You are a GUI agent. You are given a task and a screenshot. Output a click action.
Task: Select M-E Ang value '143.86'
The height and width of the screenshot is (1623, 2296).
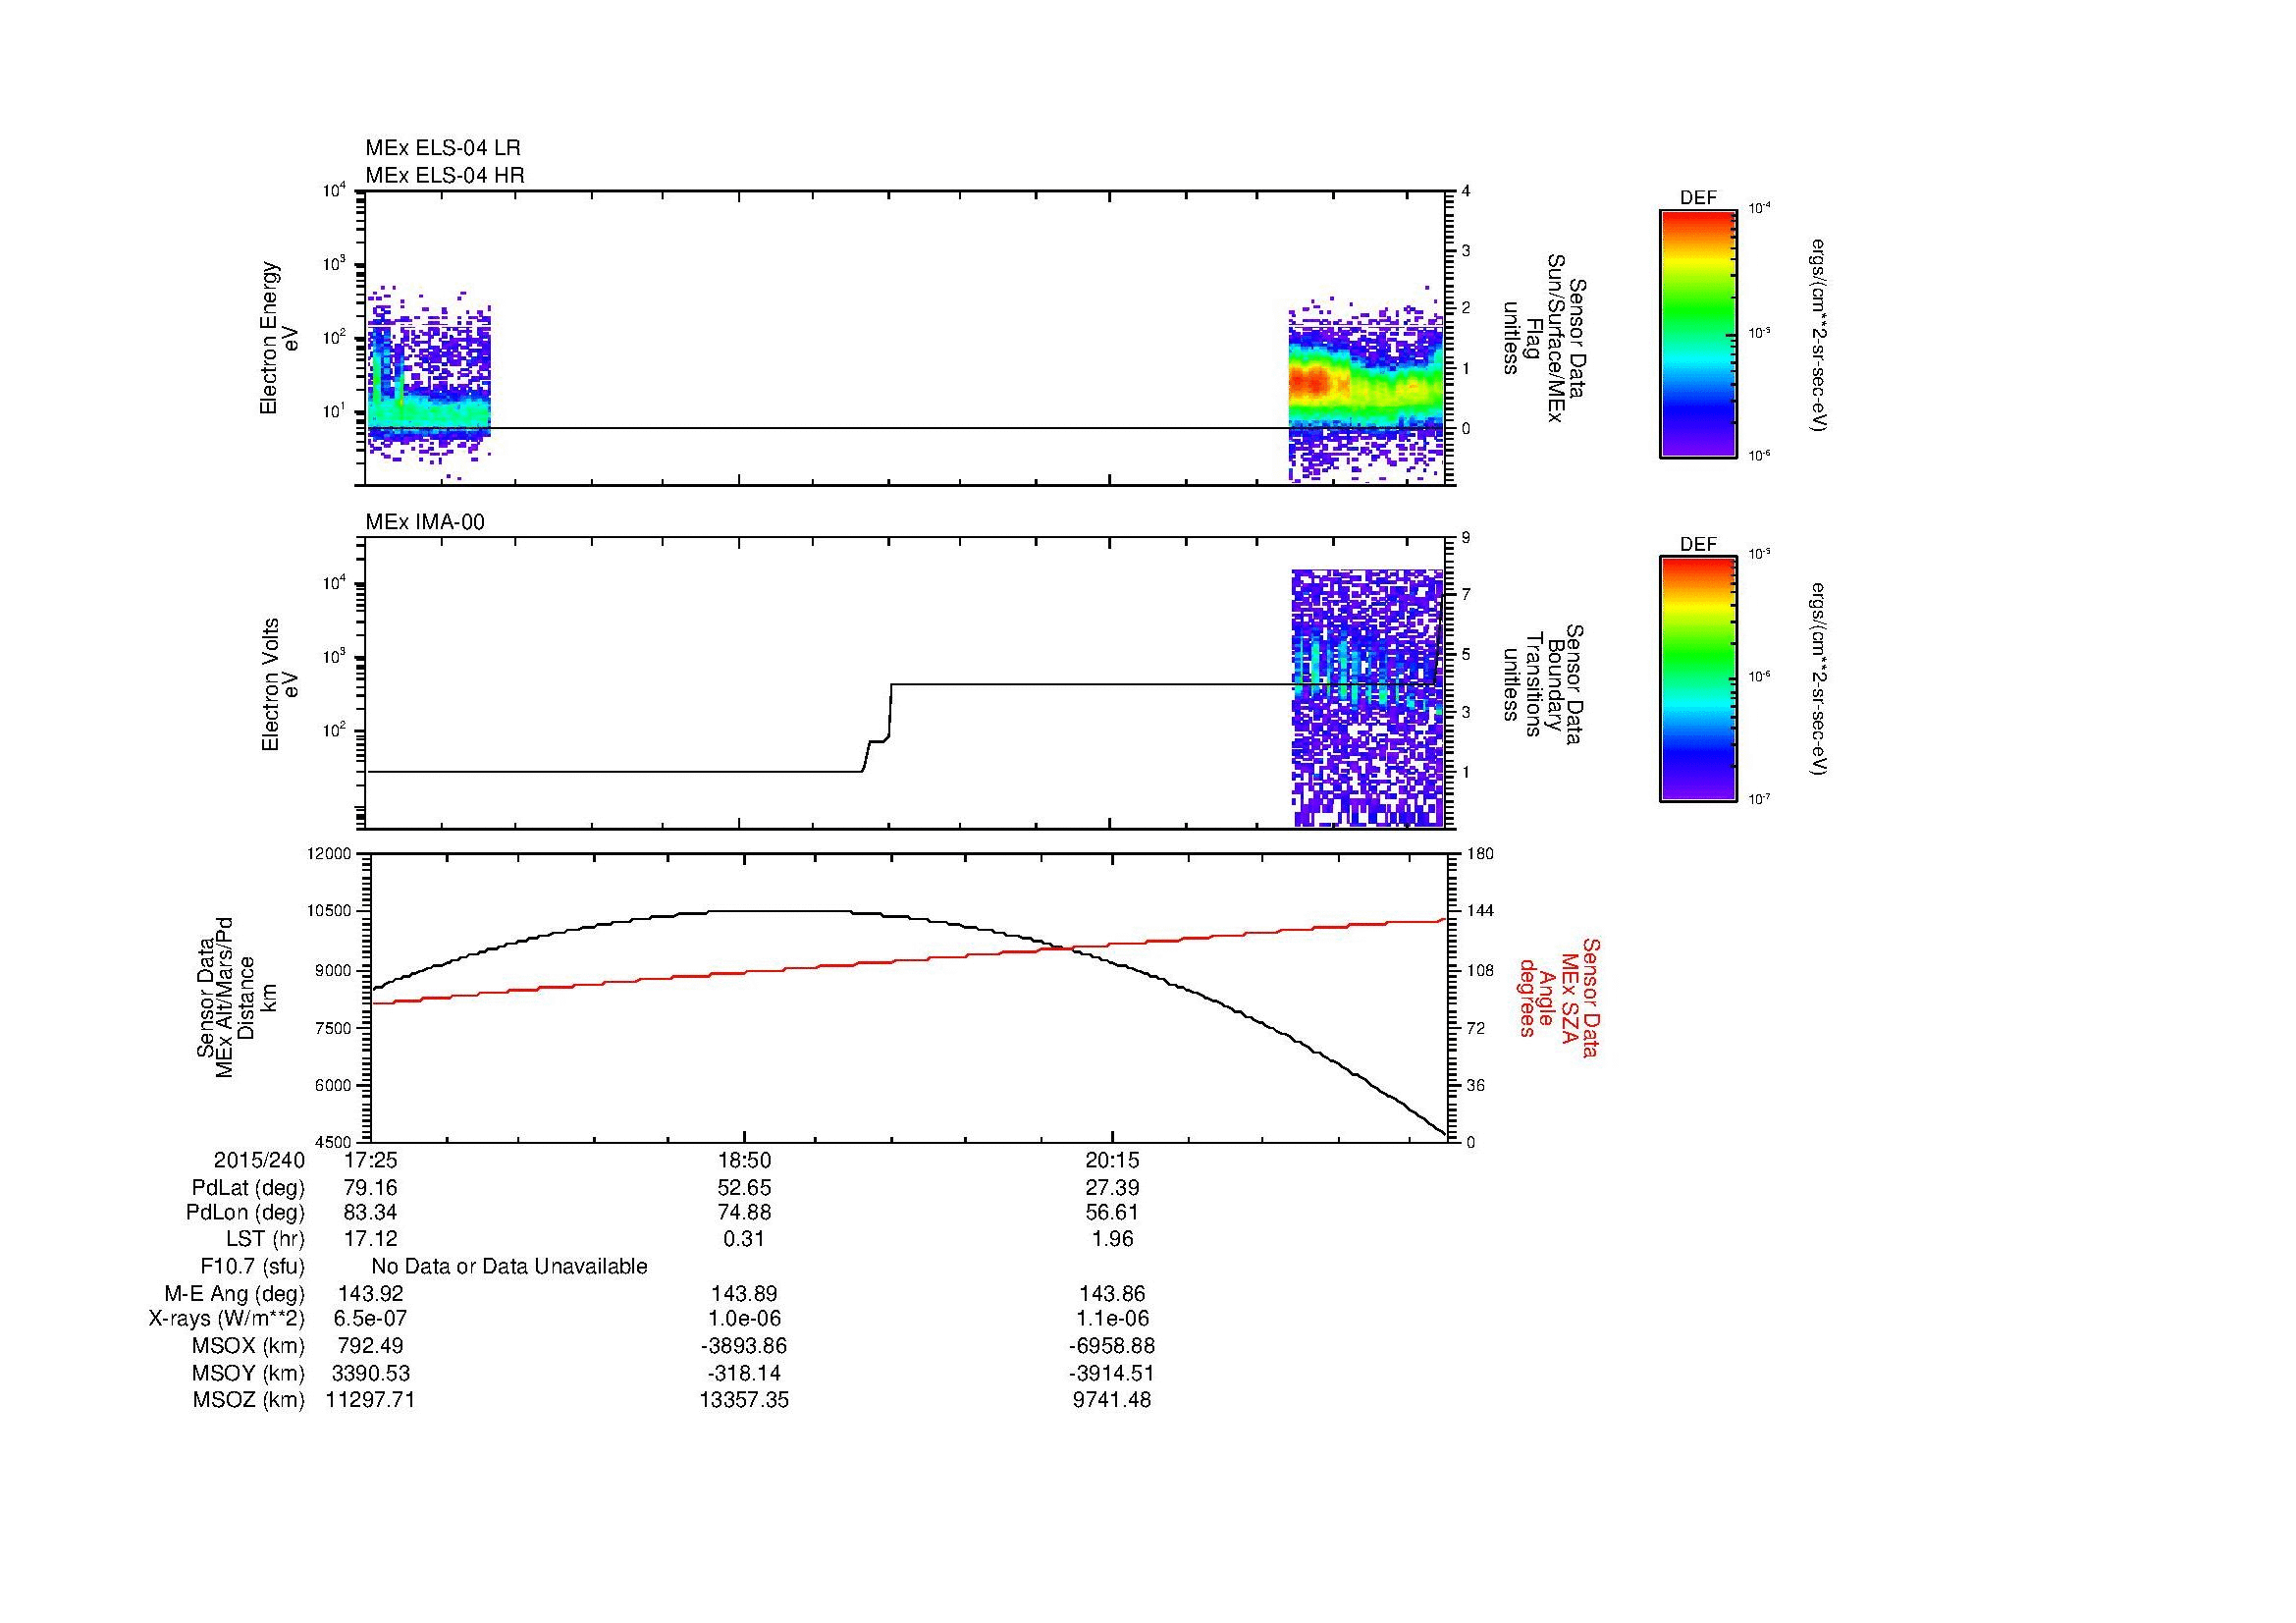coord(1112,1294)
